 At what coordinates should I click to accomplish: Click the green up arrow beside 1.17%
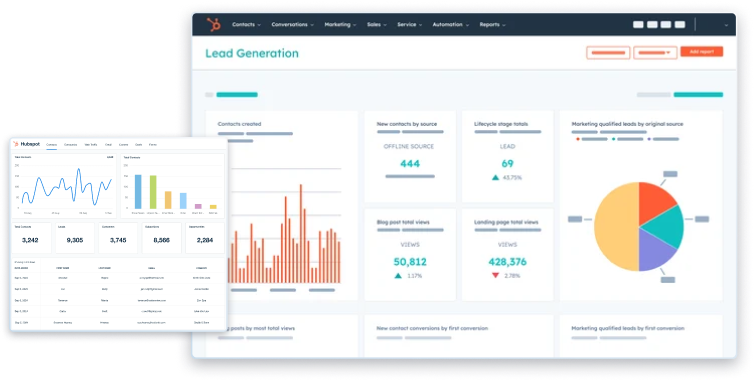point(398,276)
